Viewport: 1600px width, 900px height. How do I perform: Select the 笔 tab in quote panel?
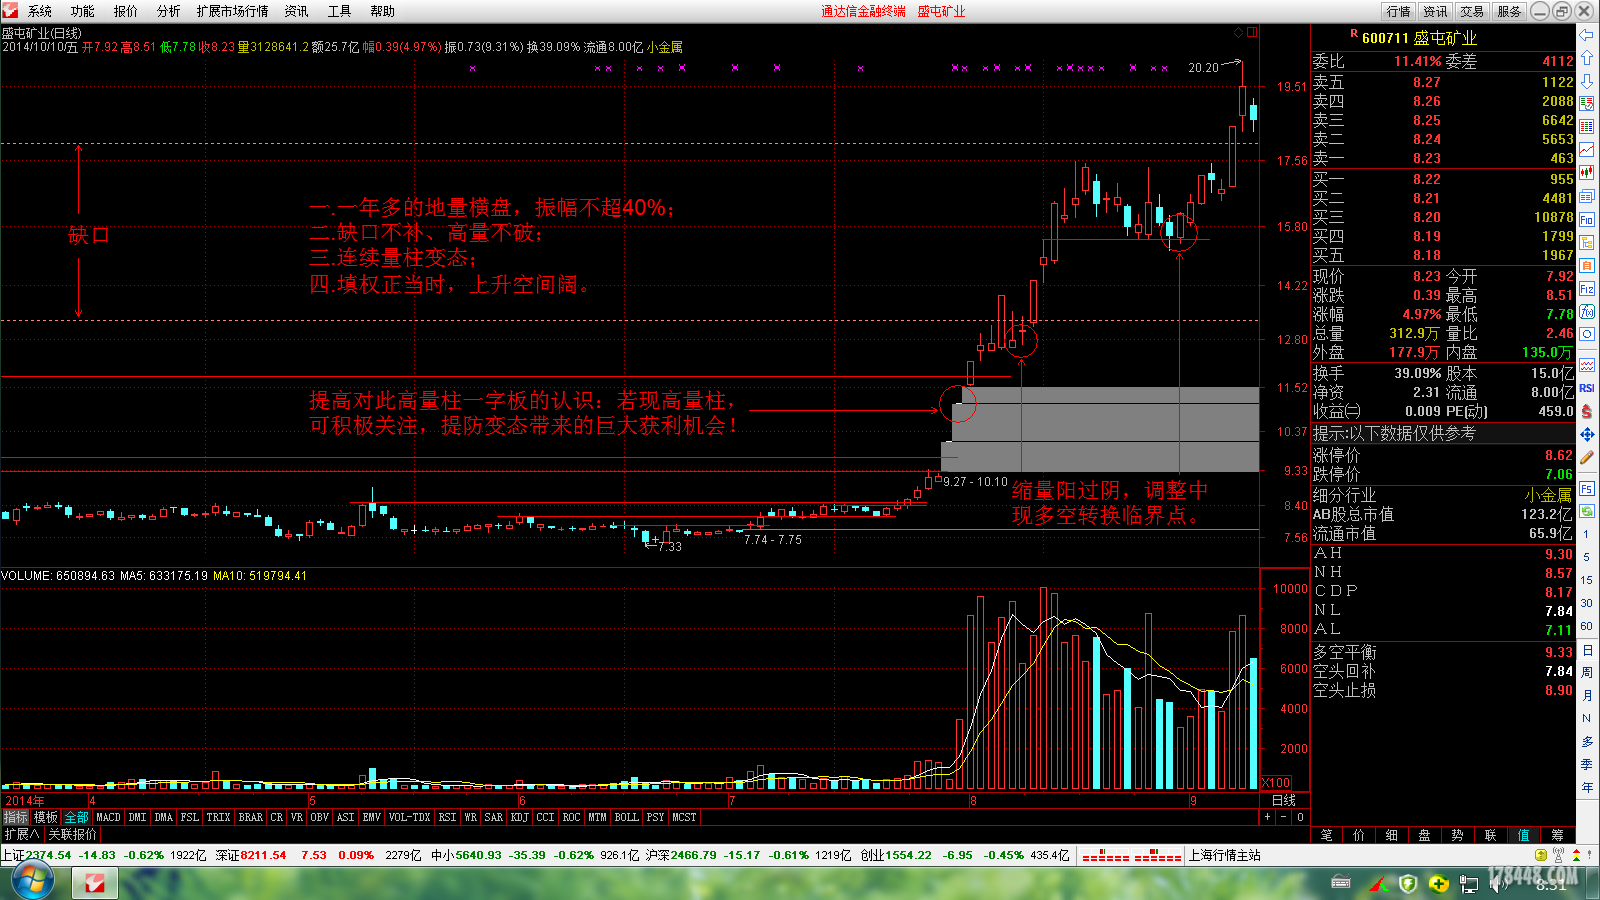point(1327,835)
